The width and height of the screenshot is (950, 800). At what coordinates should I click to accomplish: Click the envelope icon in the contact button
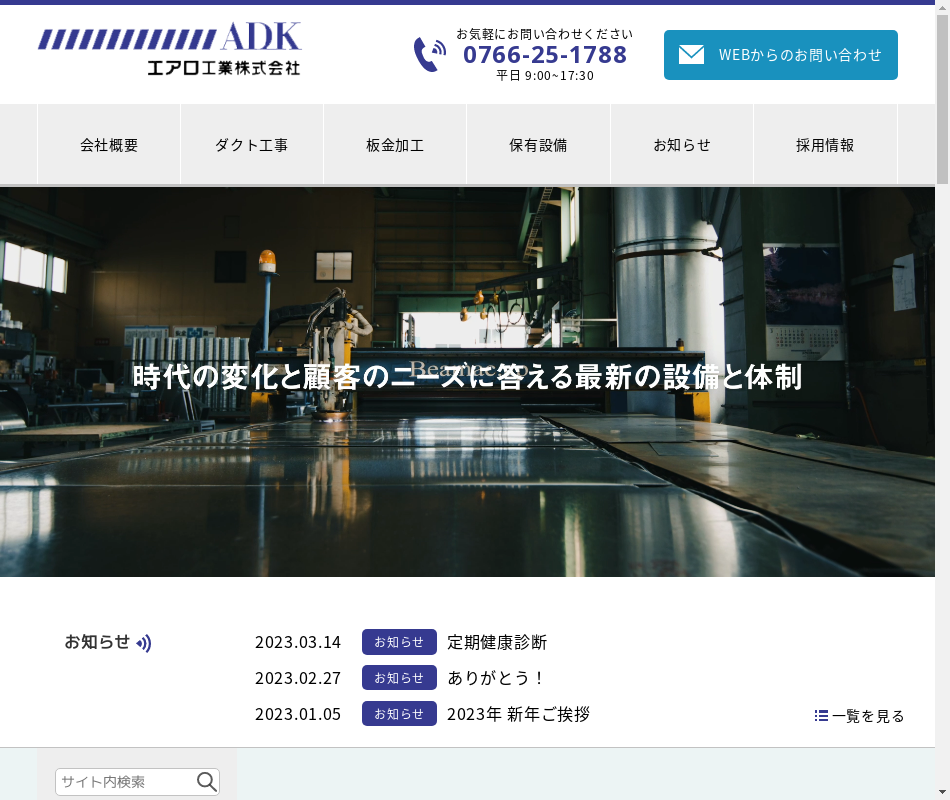(x=691, y=55)
